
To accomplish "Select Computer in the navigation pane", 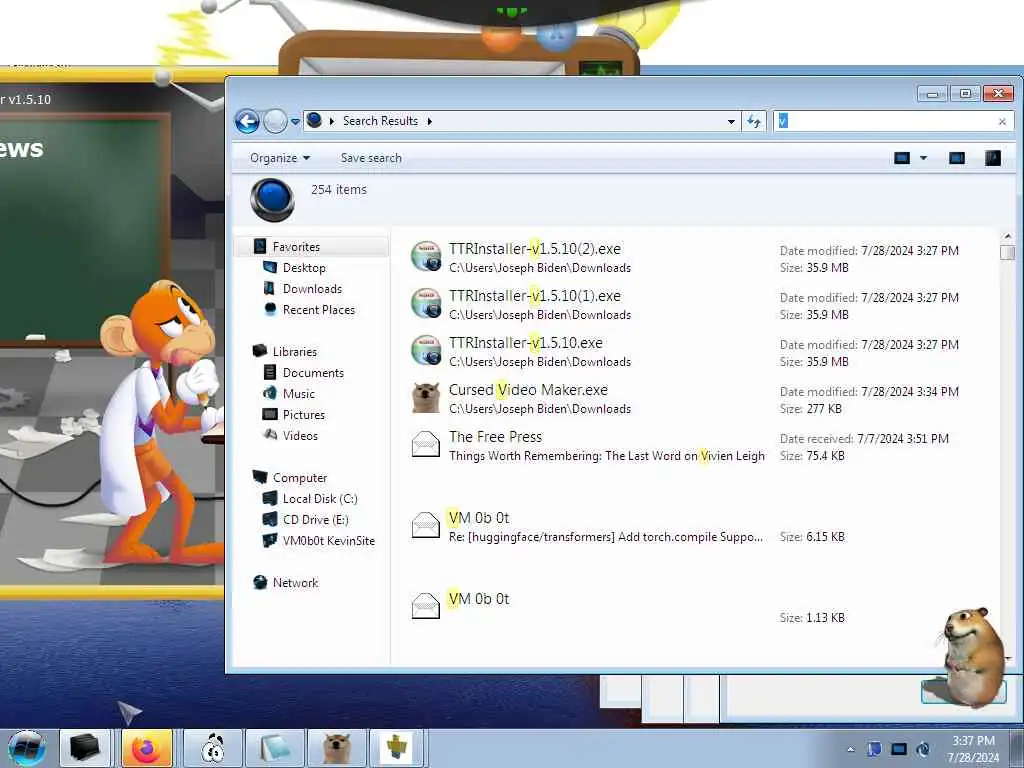I will coord(300,477).
